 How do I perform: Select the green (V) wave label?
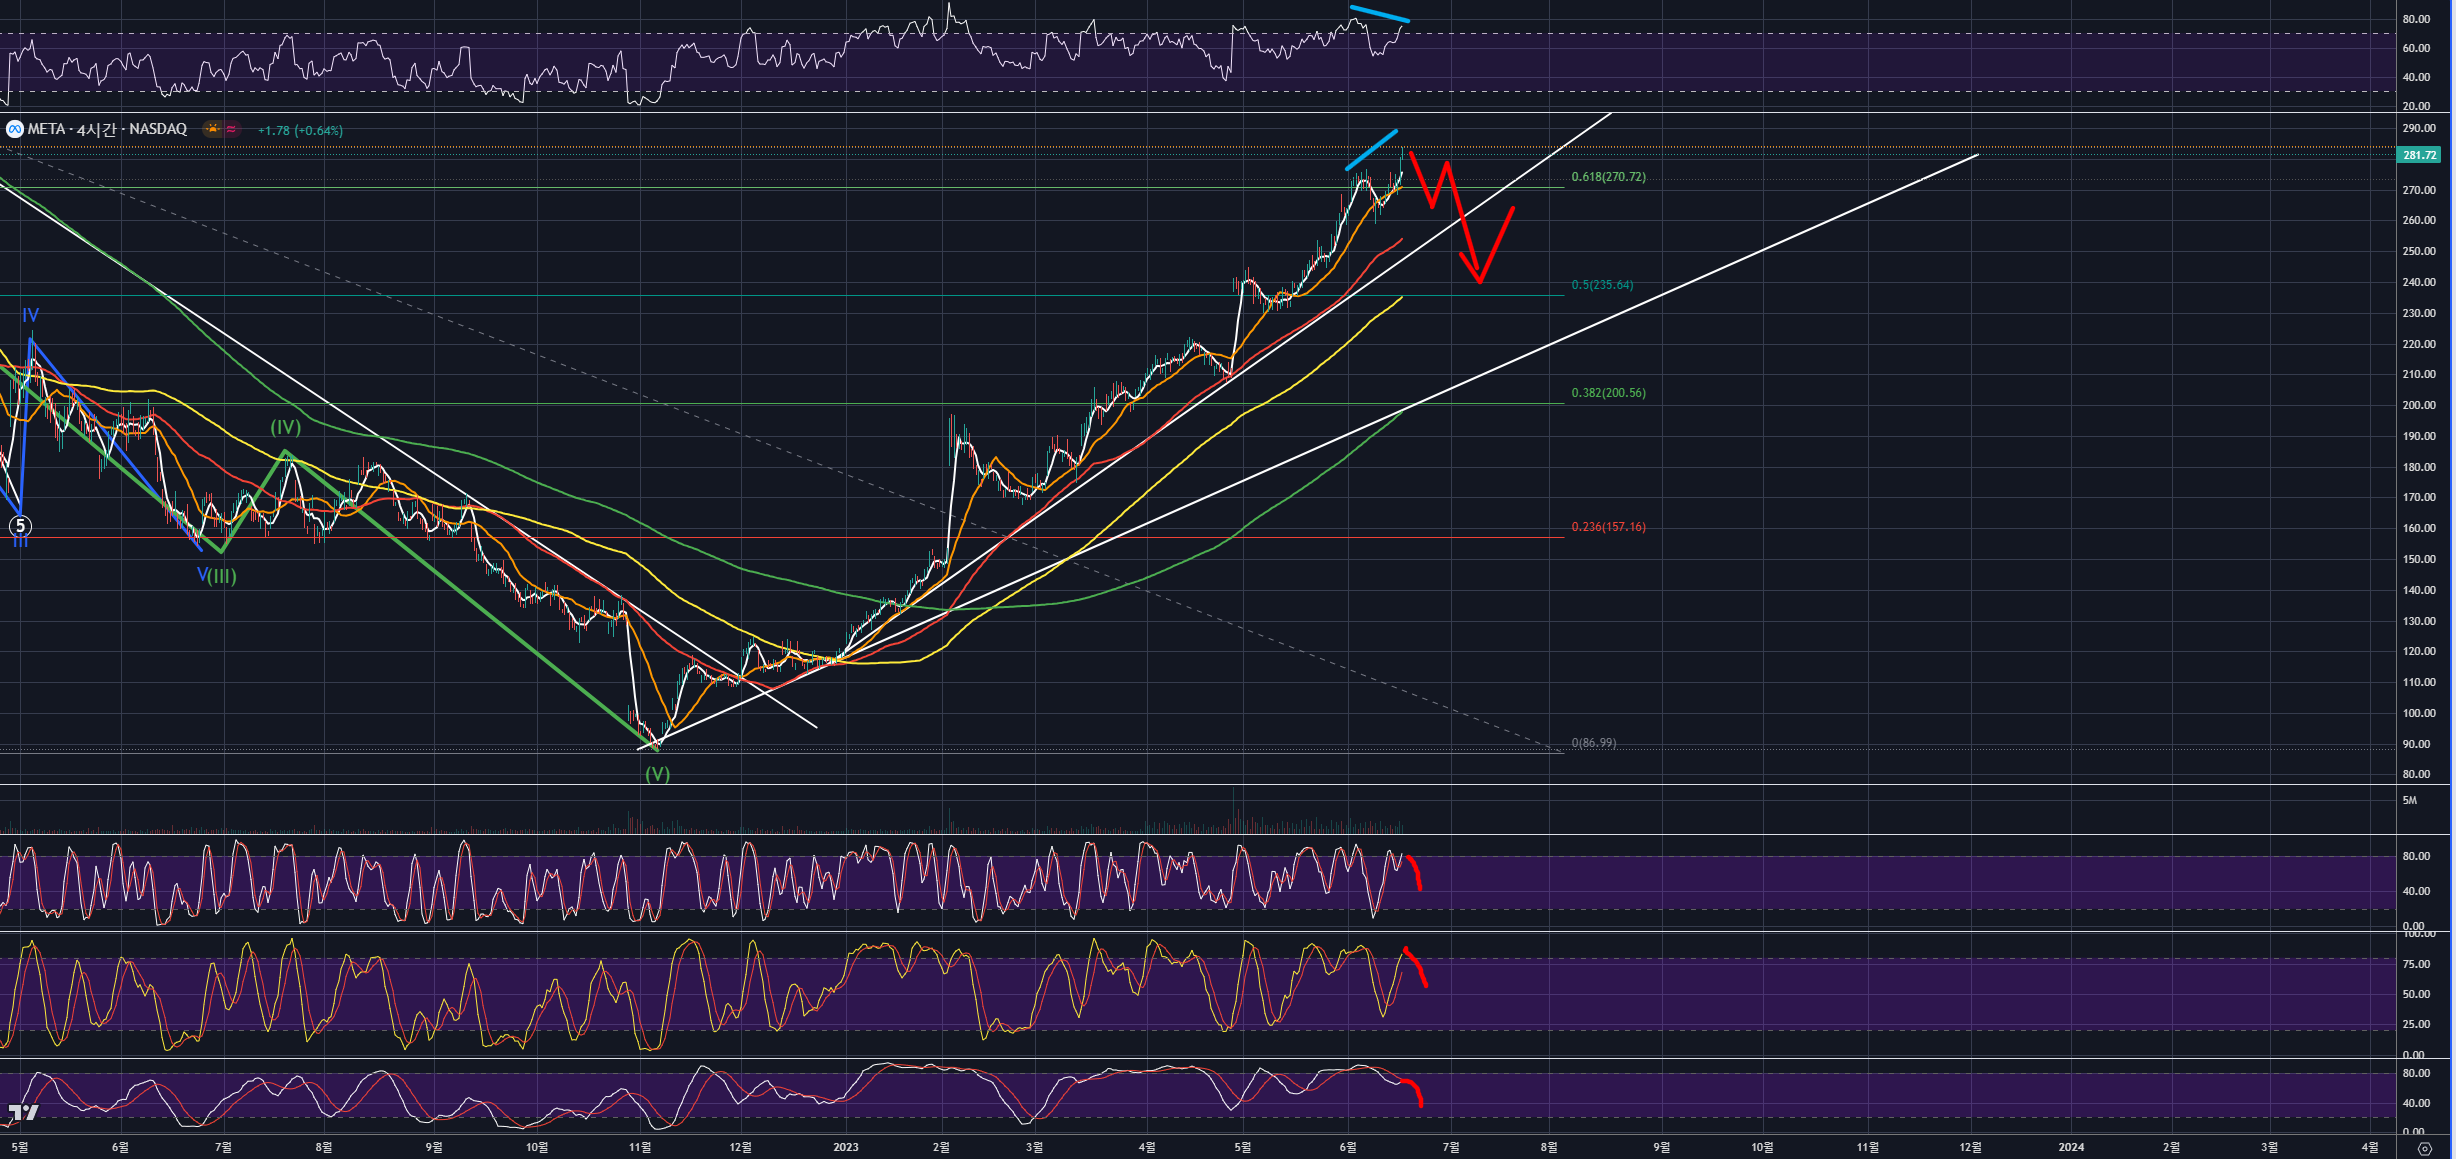pyautogui.click(x=657, y=773)
